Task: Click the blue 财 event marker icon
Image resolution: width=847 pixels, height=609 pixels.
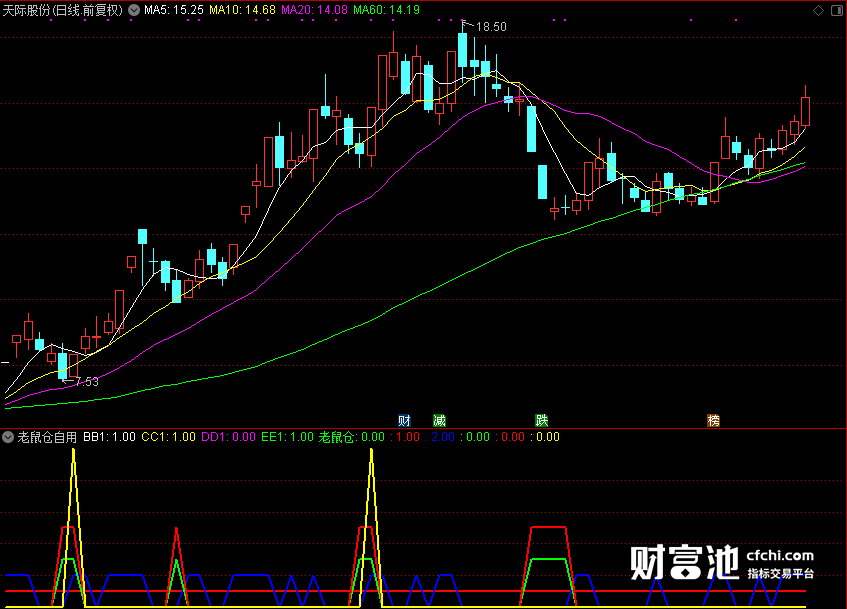Action: [404, 420]
